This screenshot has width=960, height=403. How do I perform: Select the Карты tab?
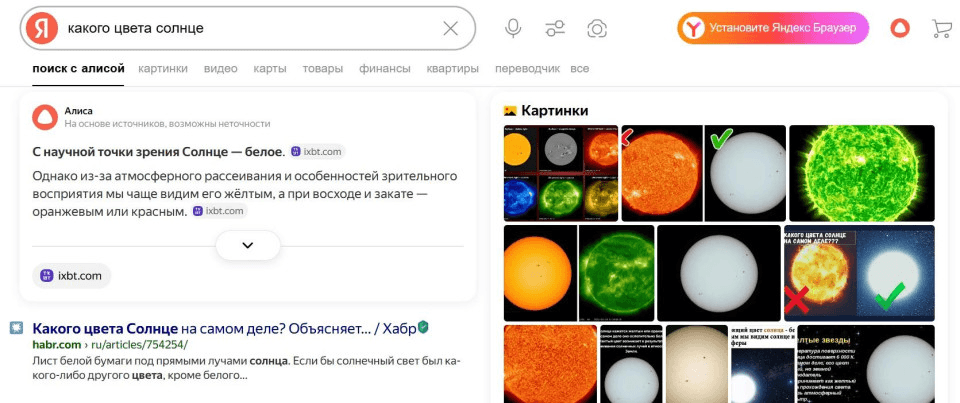(270, 69)
